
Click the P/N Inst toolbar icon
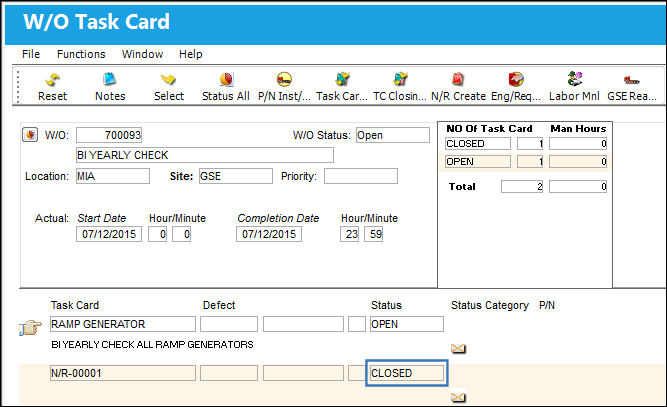tap(284, 79)
